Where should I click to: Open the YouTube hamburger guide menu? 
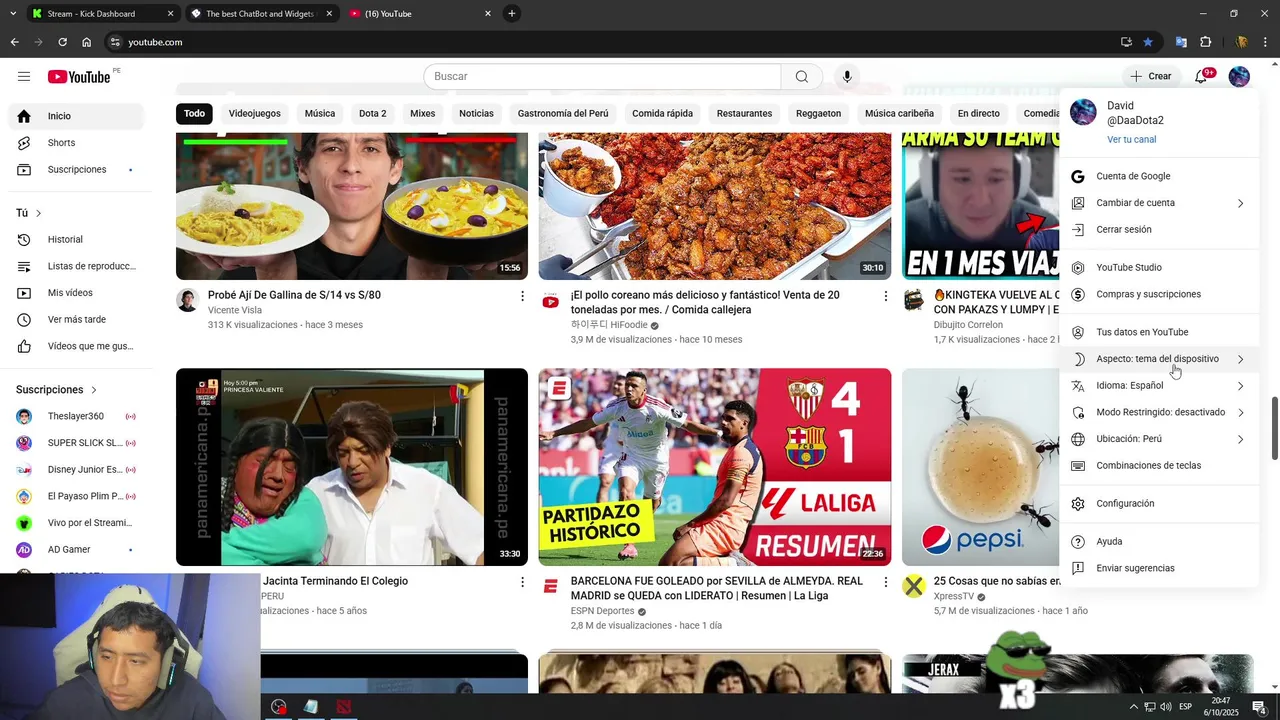click(x=24, y=76)
